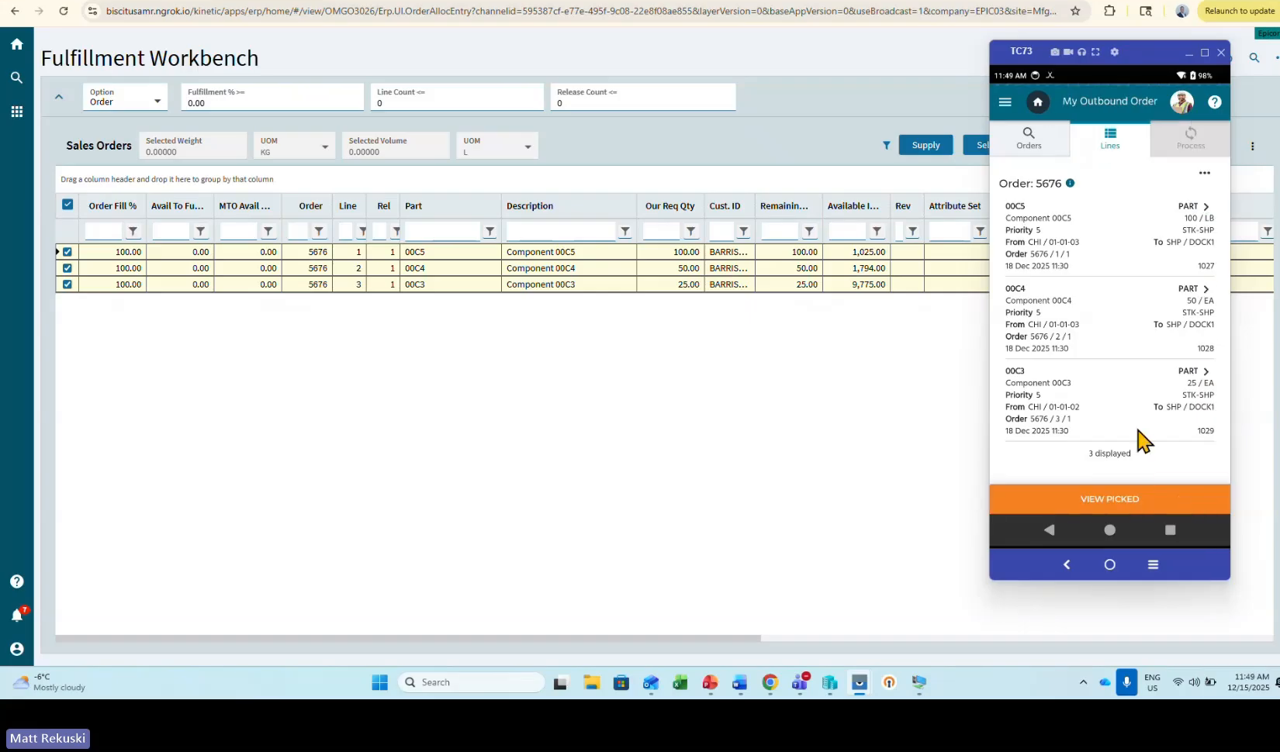The width and height of the screenshot is (1280, 752).
Task: Click the filter icon in the Part column
Action: 490,231
